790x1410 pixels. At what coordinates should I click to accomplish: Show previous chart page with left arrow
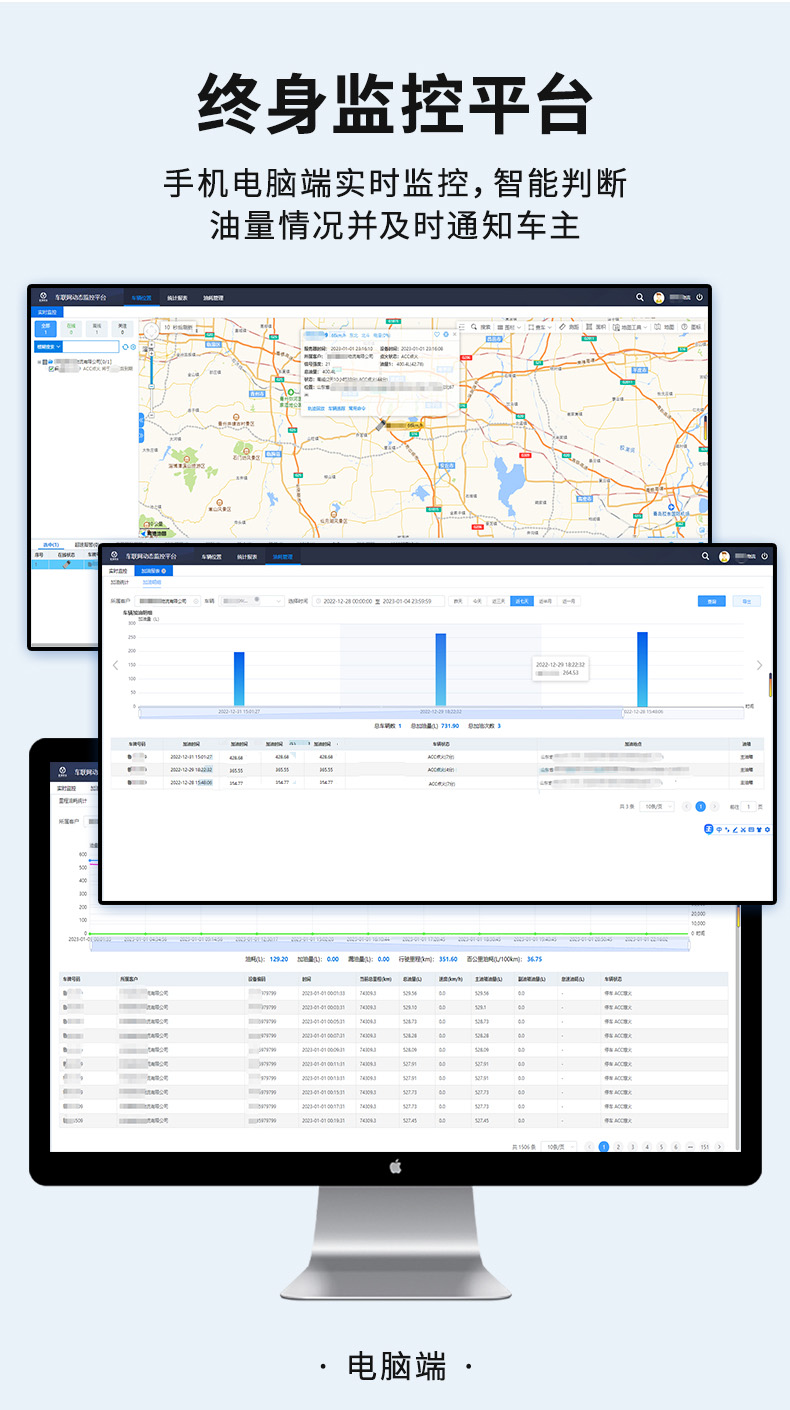click(x=115, y=666)
